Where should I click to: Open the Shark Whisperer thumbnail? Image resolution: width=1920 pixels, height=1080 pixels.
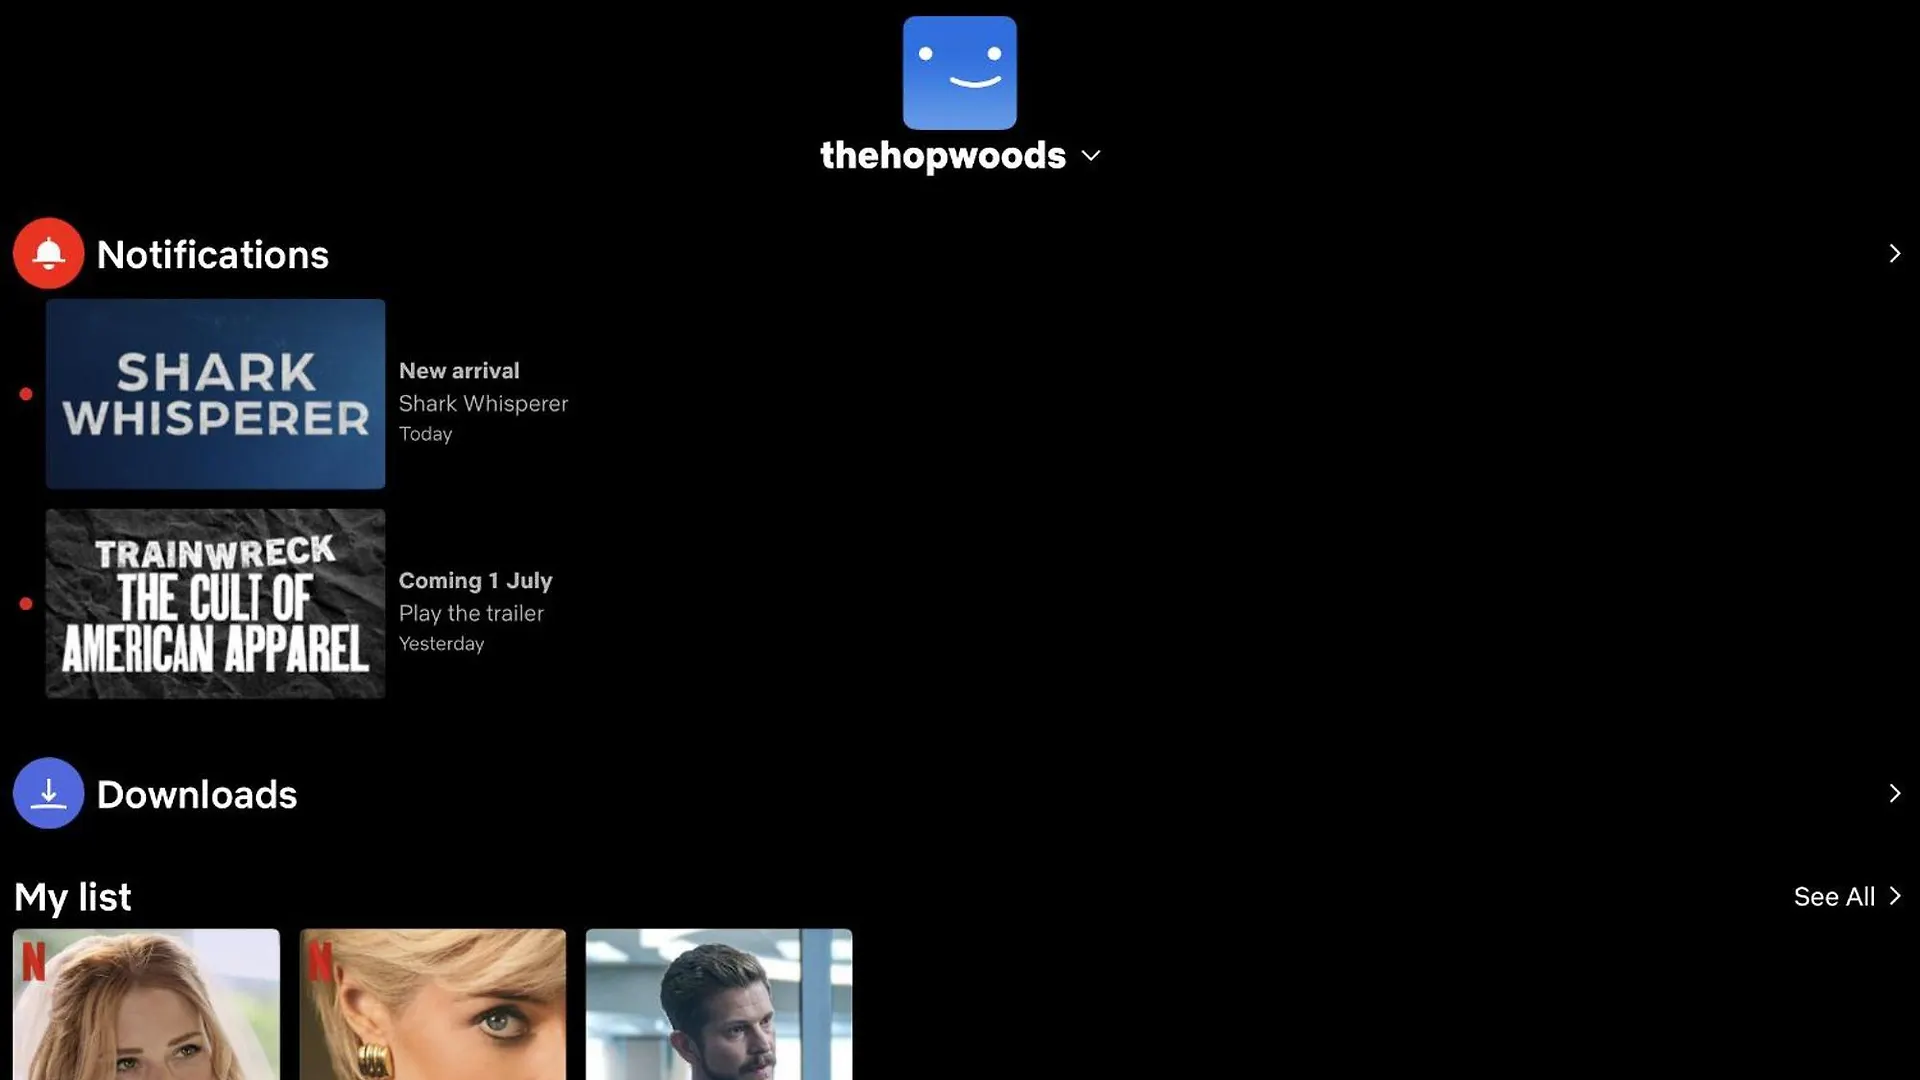(x=215, y=394)
